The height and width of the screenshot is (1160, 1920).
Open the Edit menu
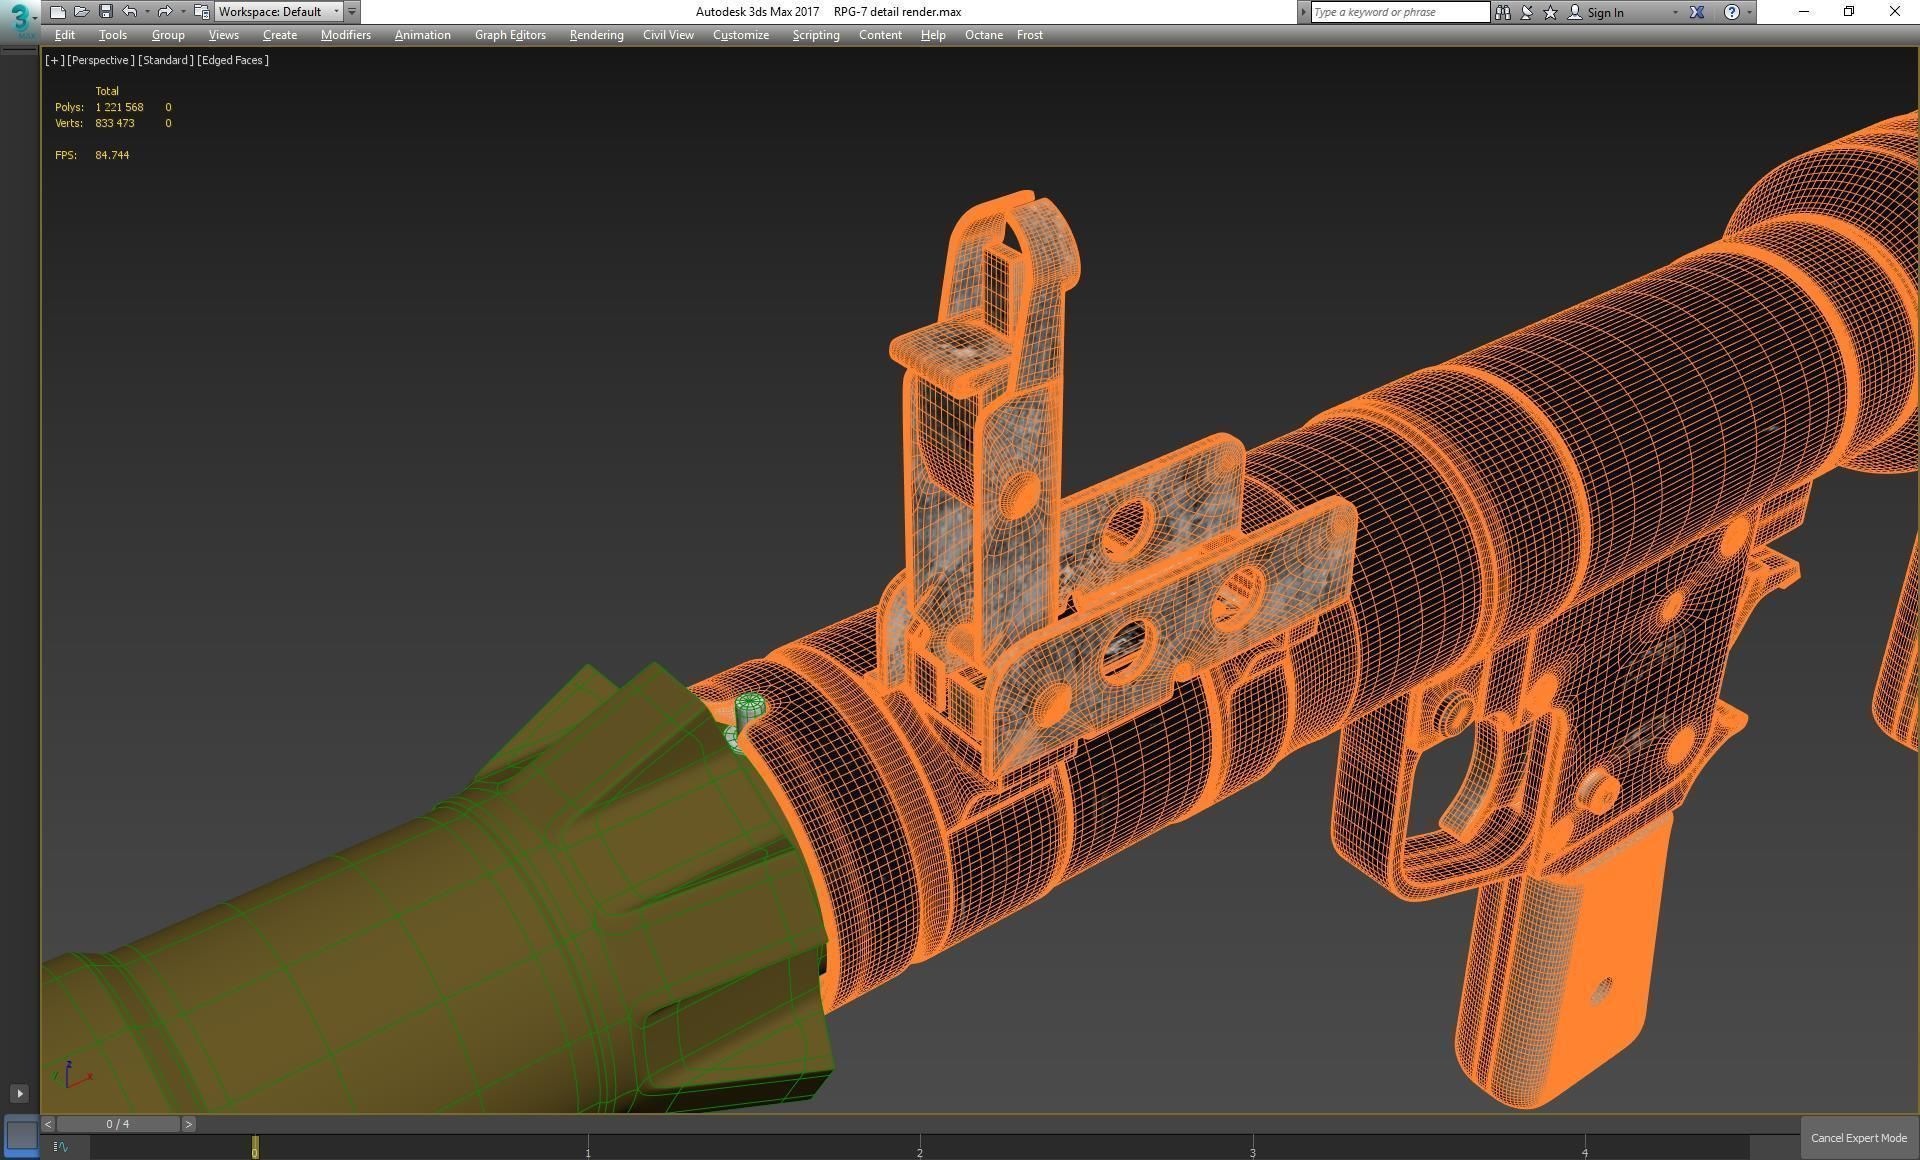point(65,35)
